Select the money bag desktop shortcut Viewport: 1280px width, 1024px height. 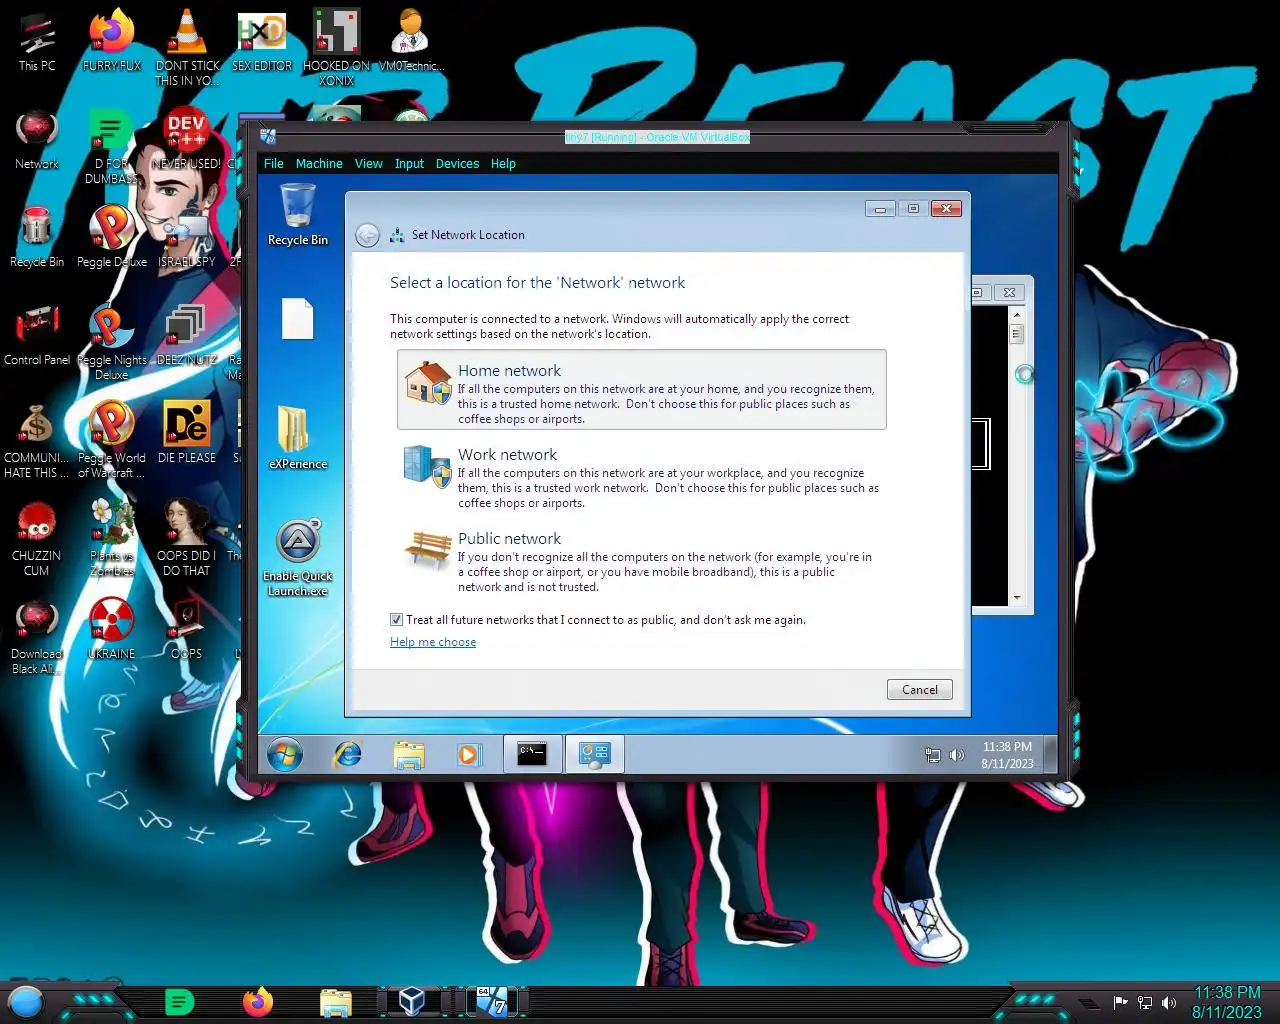point(37,440)
